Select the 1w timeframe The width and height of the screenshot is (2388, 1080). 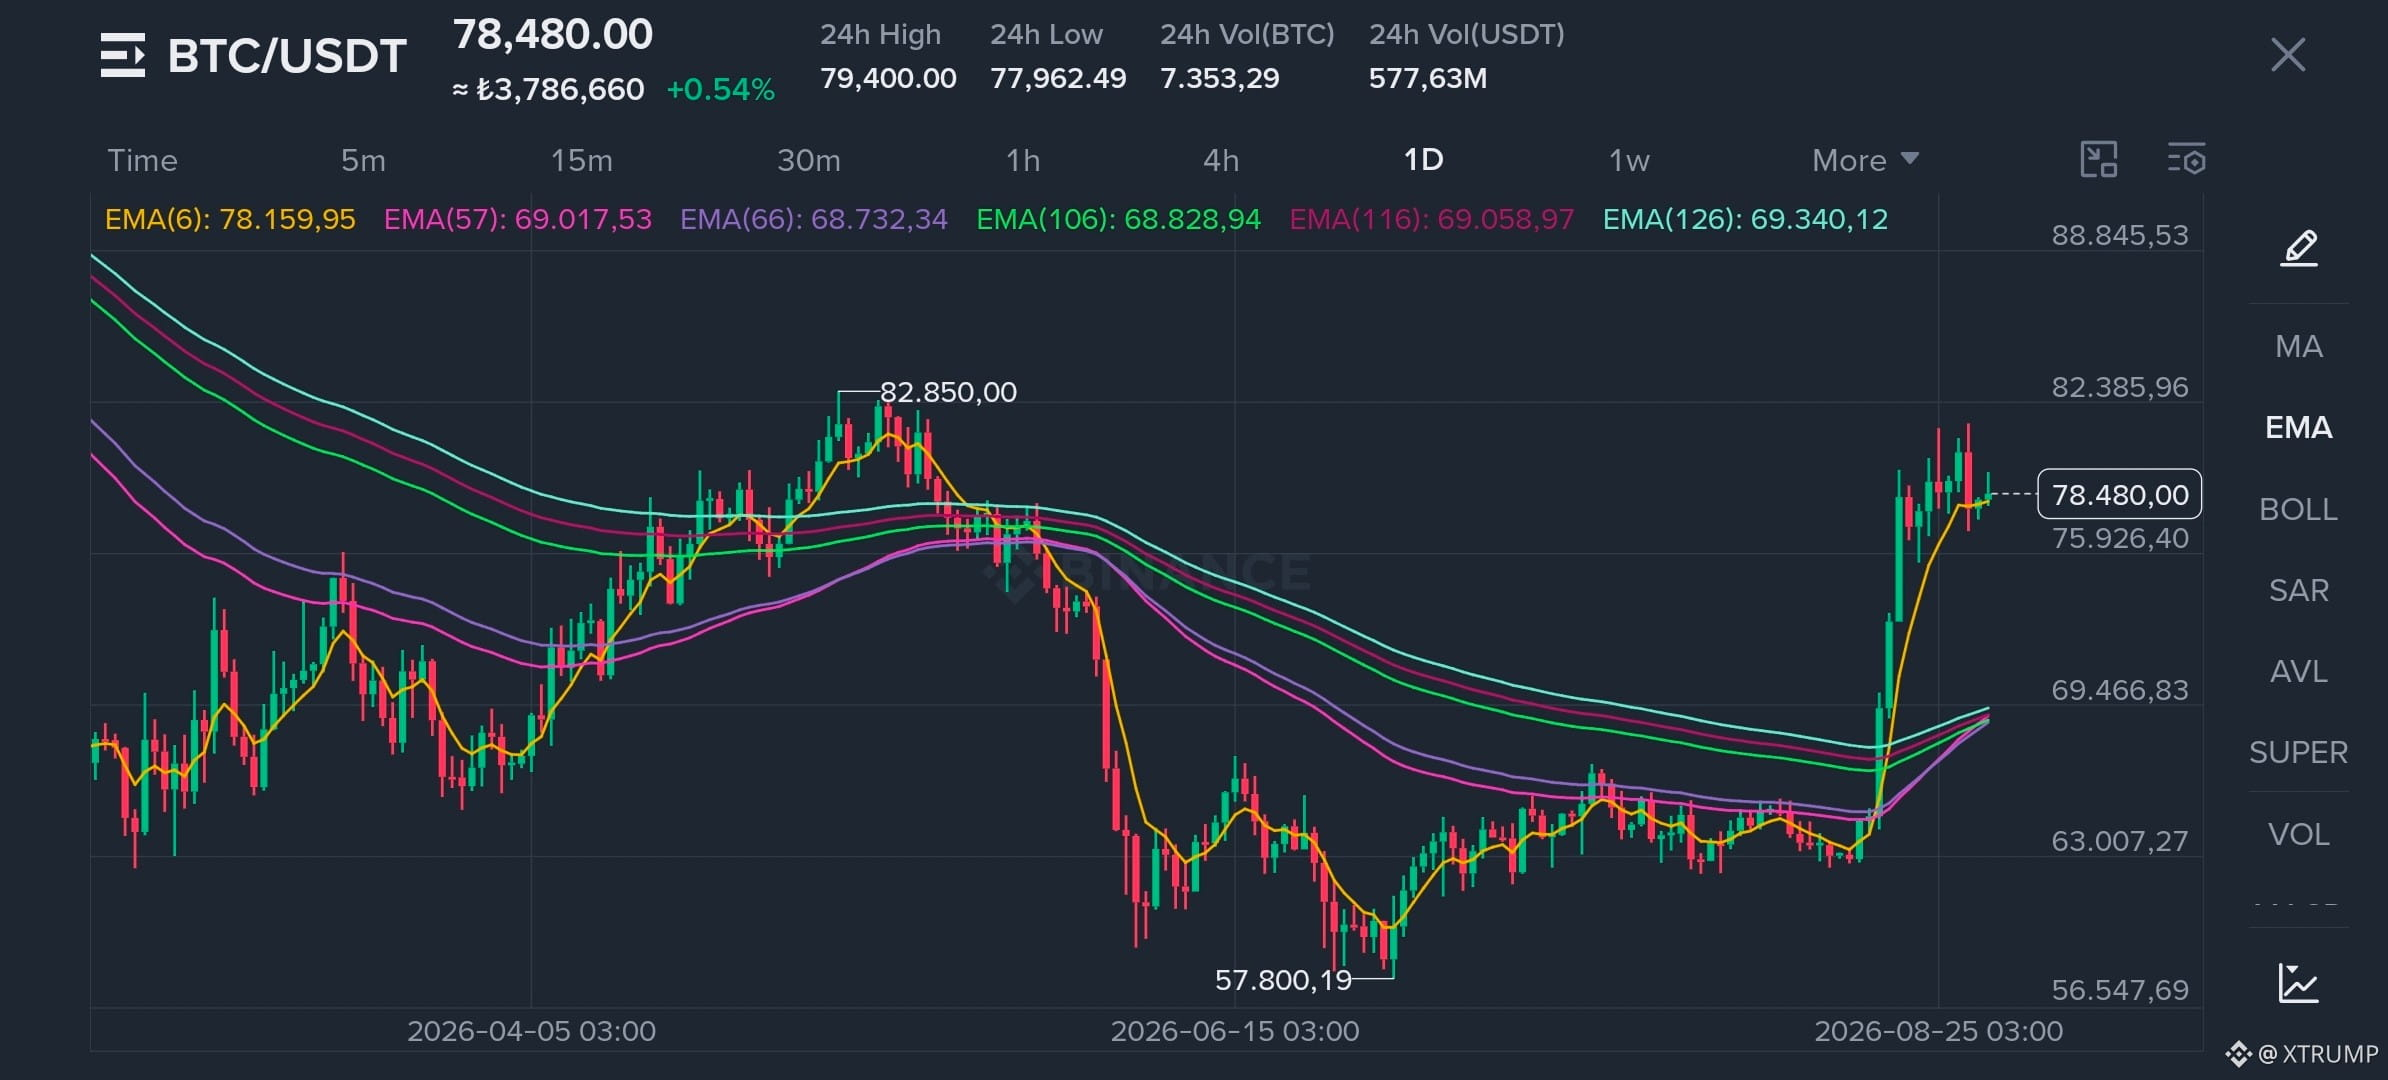click(1629, 160)
